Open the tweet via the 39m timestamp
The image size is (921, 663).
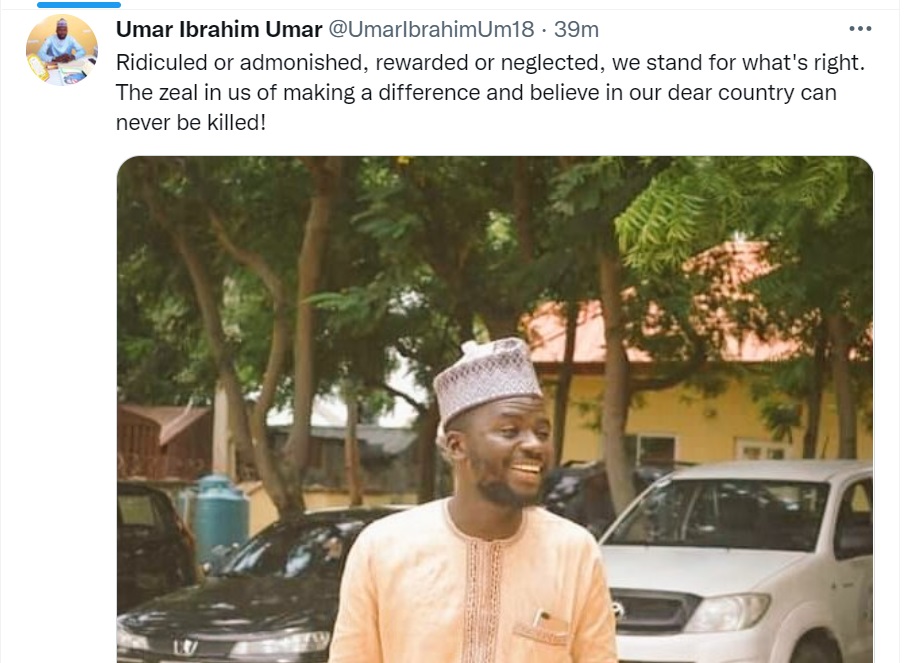576,30
